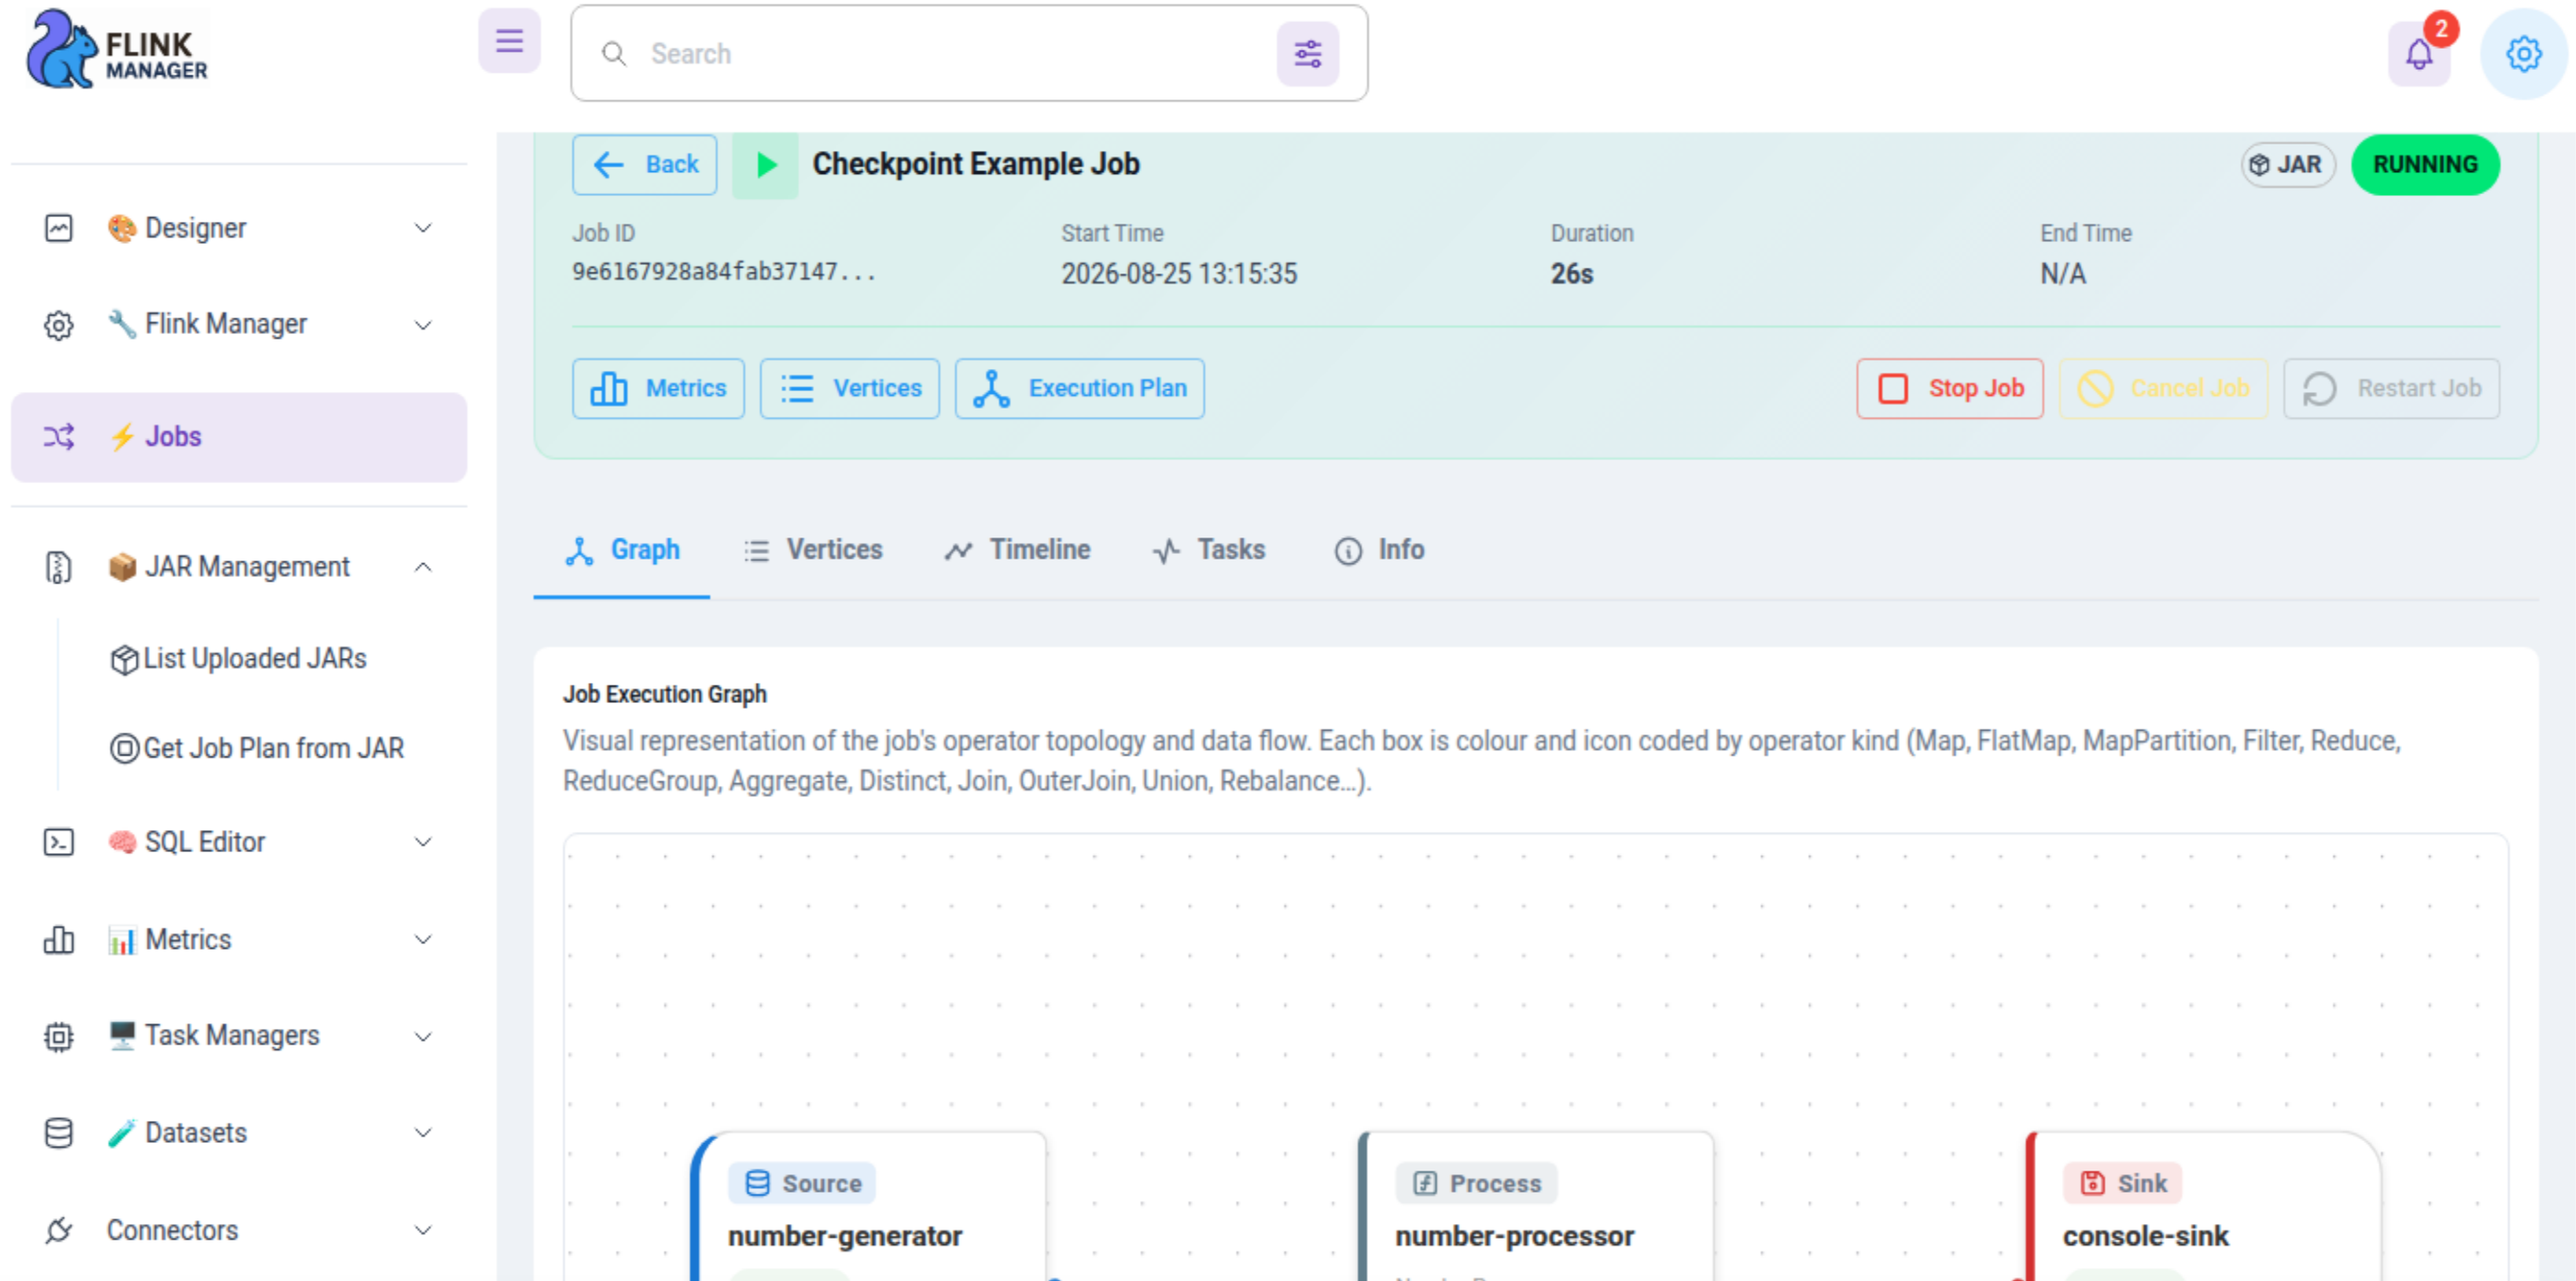Click the Restart Job button

[2392, 388]
